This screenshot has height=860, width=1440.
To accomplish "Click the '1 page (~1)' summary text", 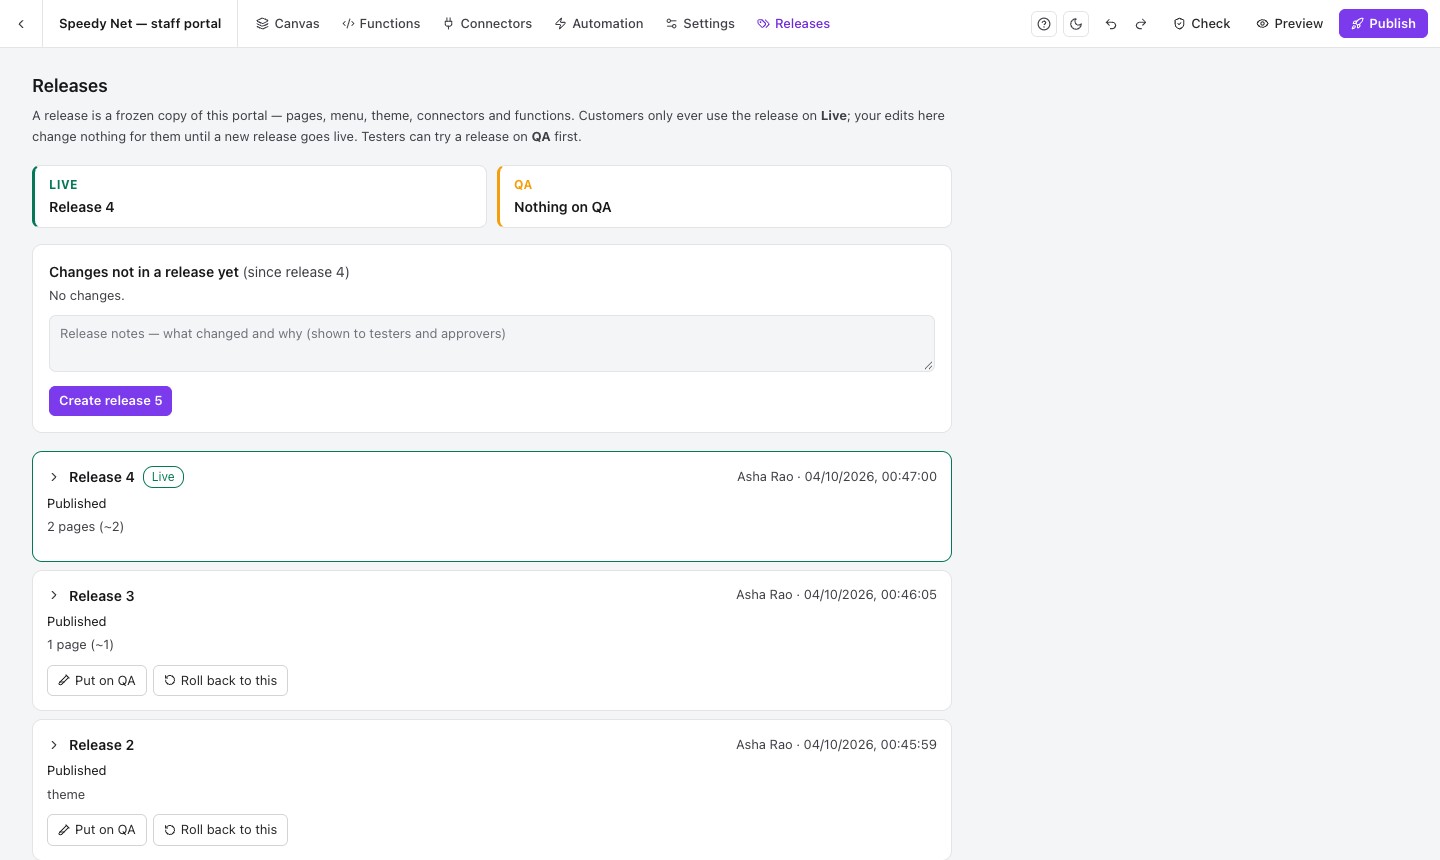I will pyautogui.click(x=80, y=645).
